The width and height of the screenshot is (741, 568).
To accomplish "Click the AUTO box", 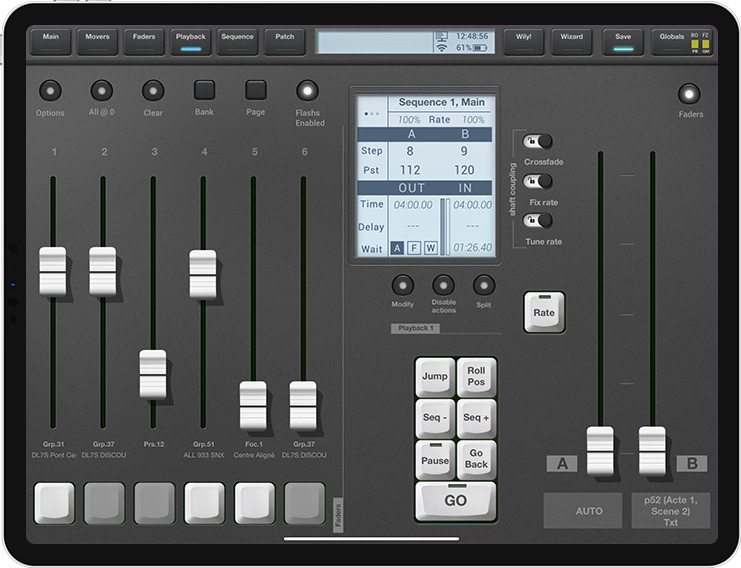I will point(583,510).
